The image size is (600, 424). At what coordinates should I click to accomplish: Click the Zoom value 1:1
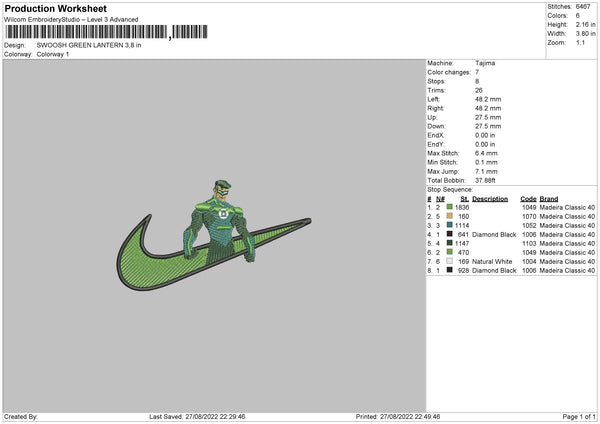click(580, 42)
